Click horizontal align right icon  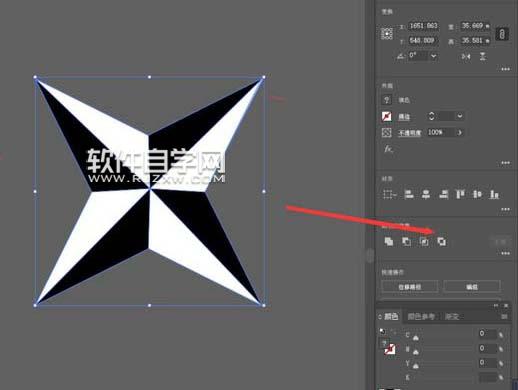444,194
